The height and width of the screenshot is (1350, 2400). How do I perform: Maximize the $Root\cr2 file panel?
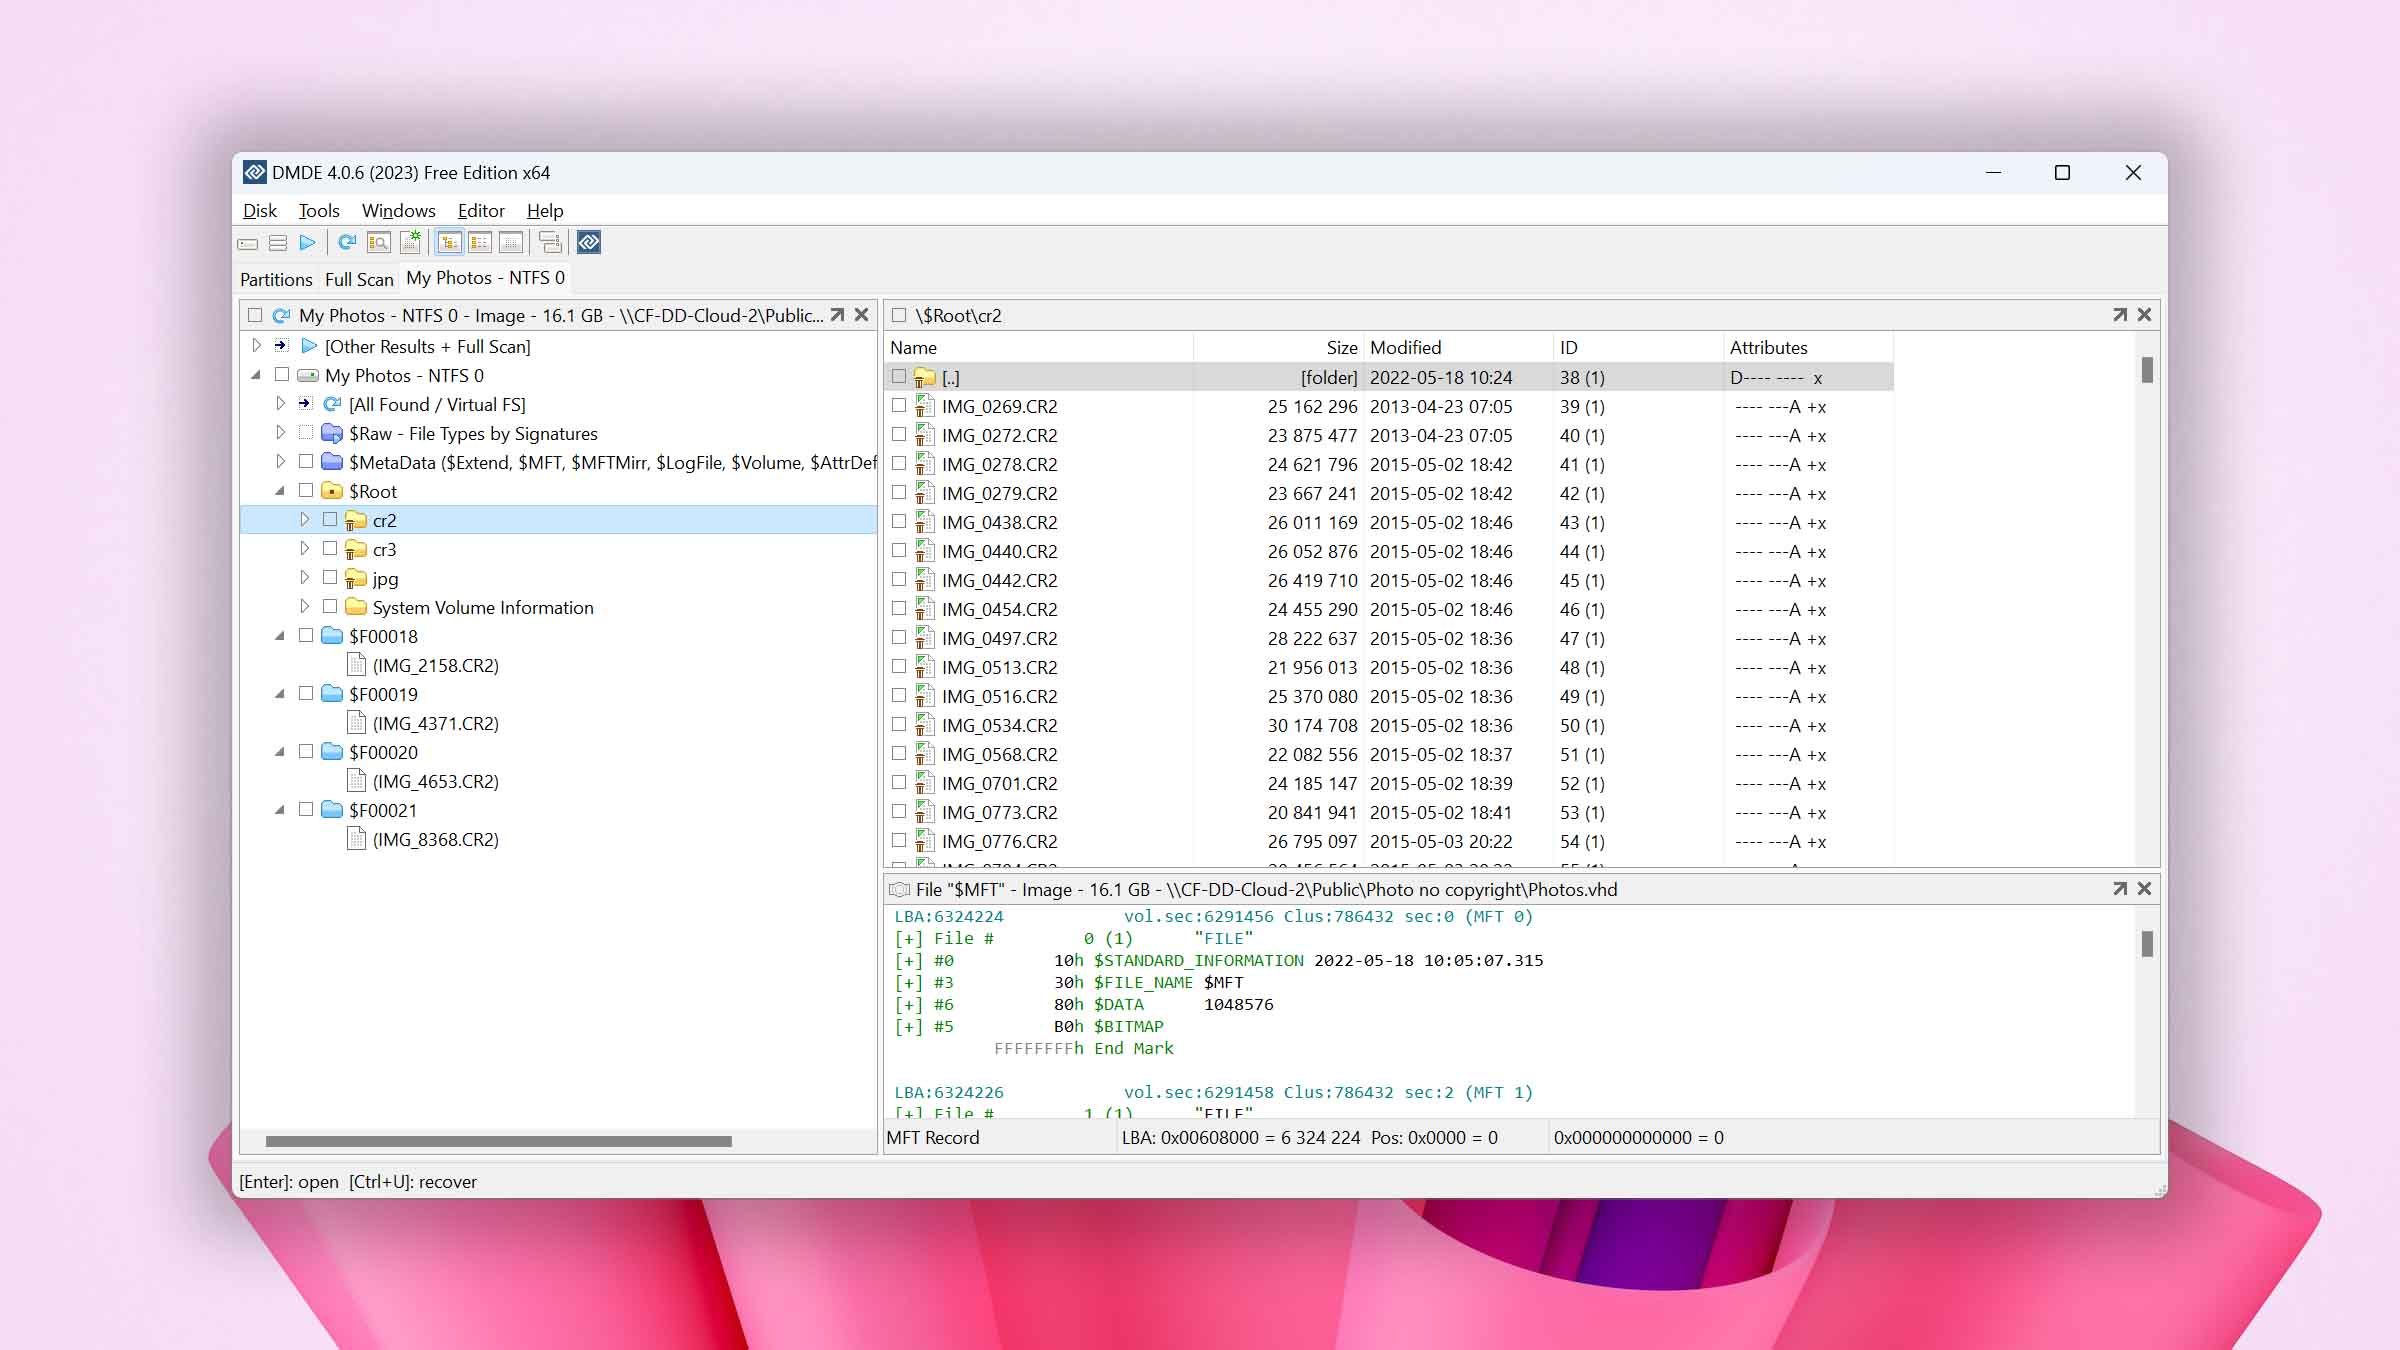(x=2119, y=315)
